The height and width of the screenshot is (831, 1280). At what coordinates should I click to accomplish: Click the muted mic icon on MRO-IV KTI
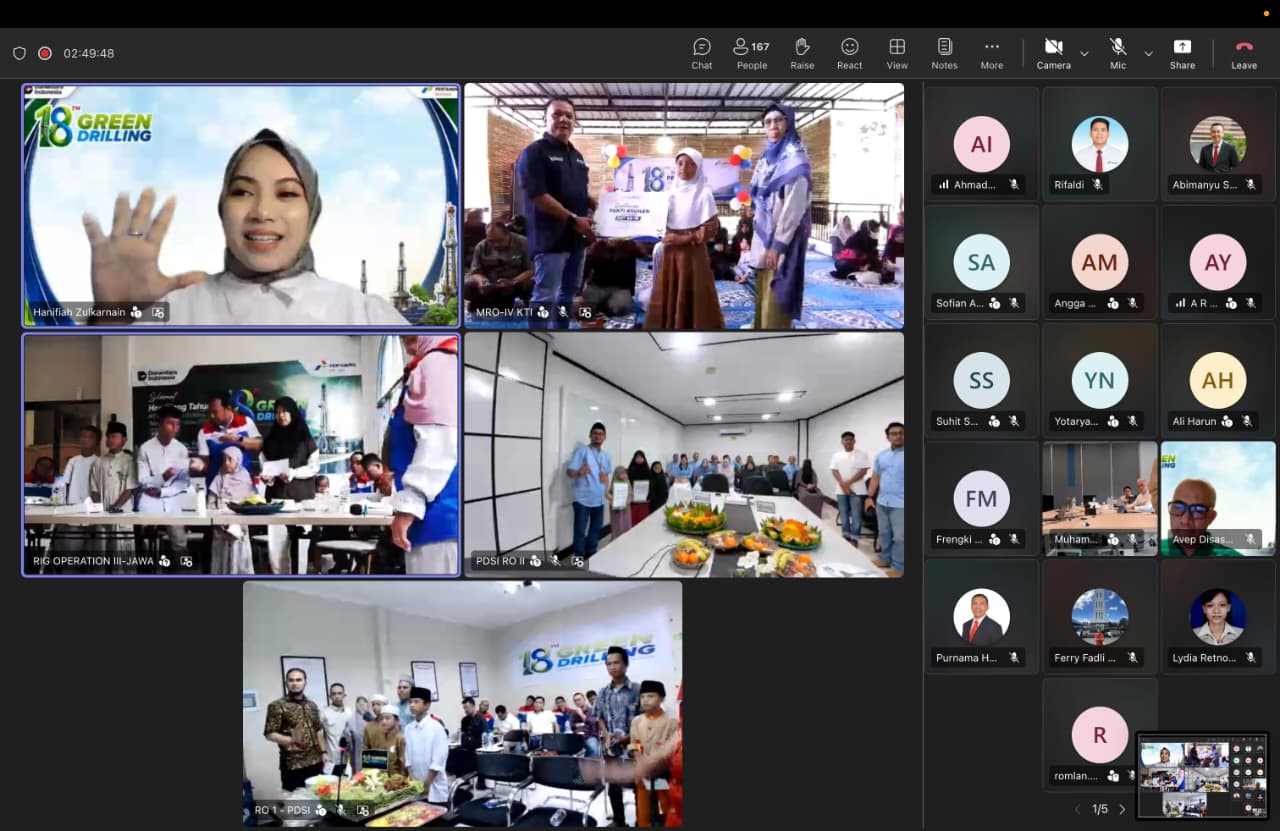coord(564,312)
